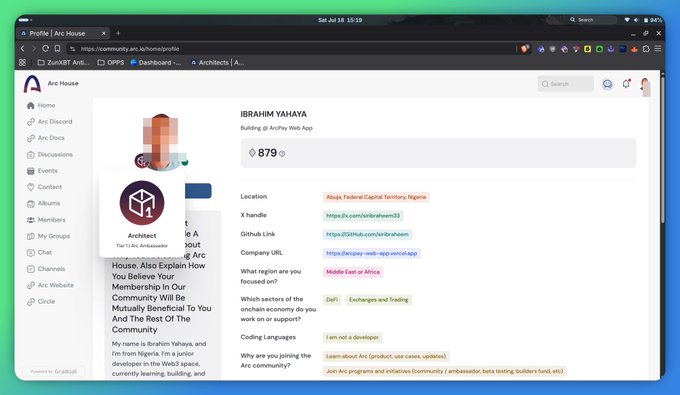Click the DeFi sector tag

click(332, 300)
